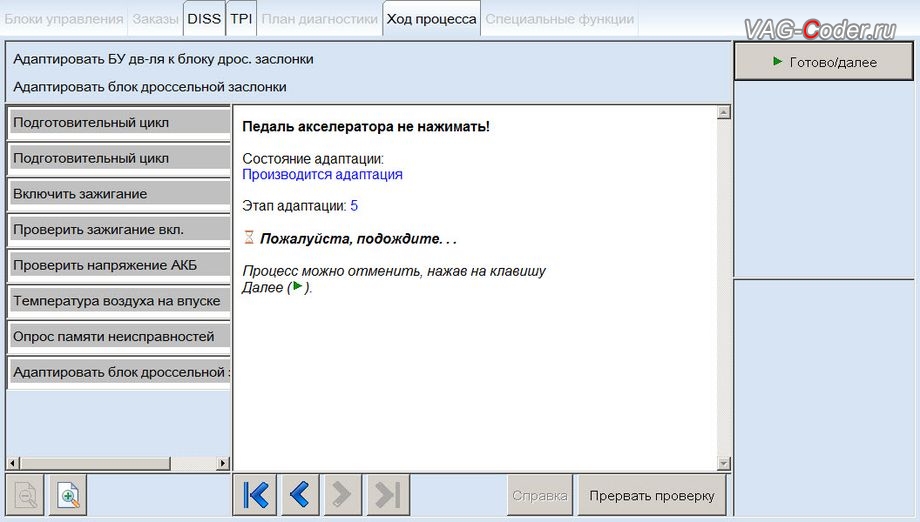Image resolution: width=920 pixels, height=522 pixels.
Task: Select Проверить напряжение АКБ step
Action: [119, 266]
